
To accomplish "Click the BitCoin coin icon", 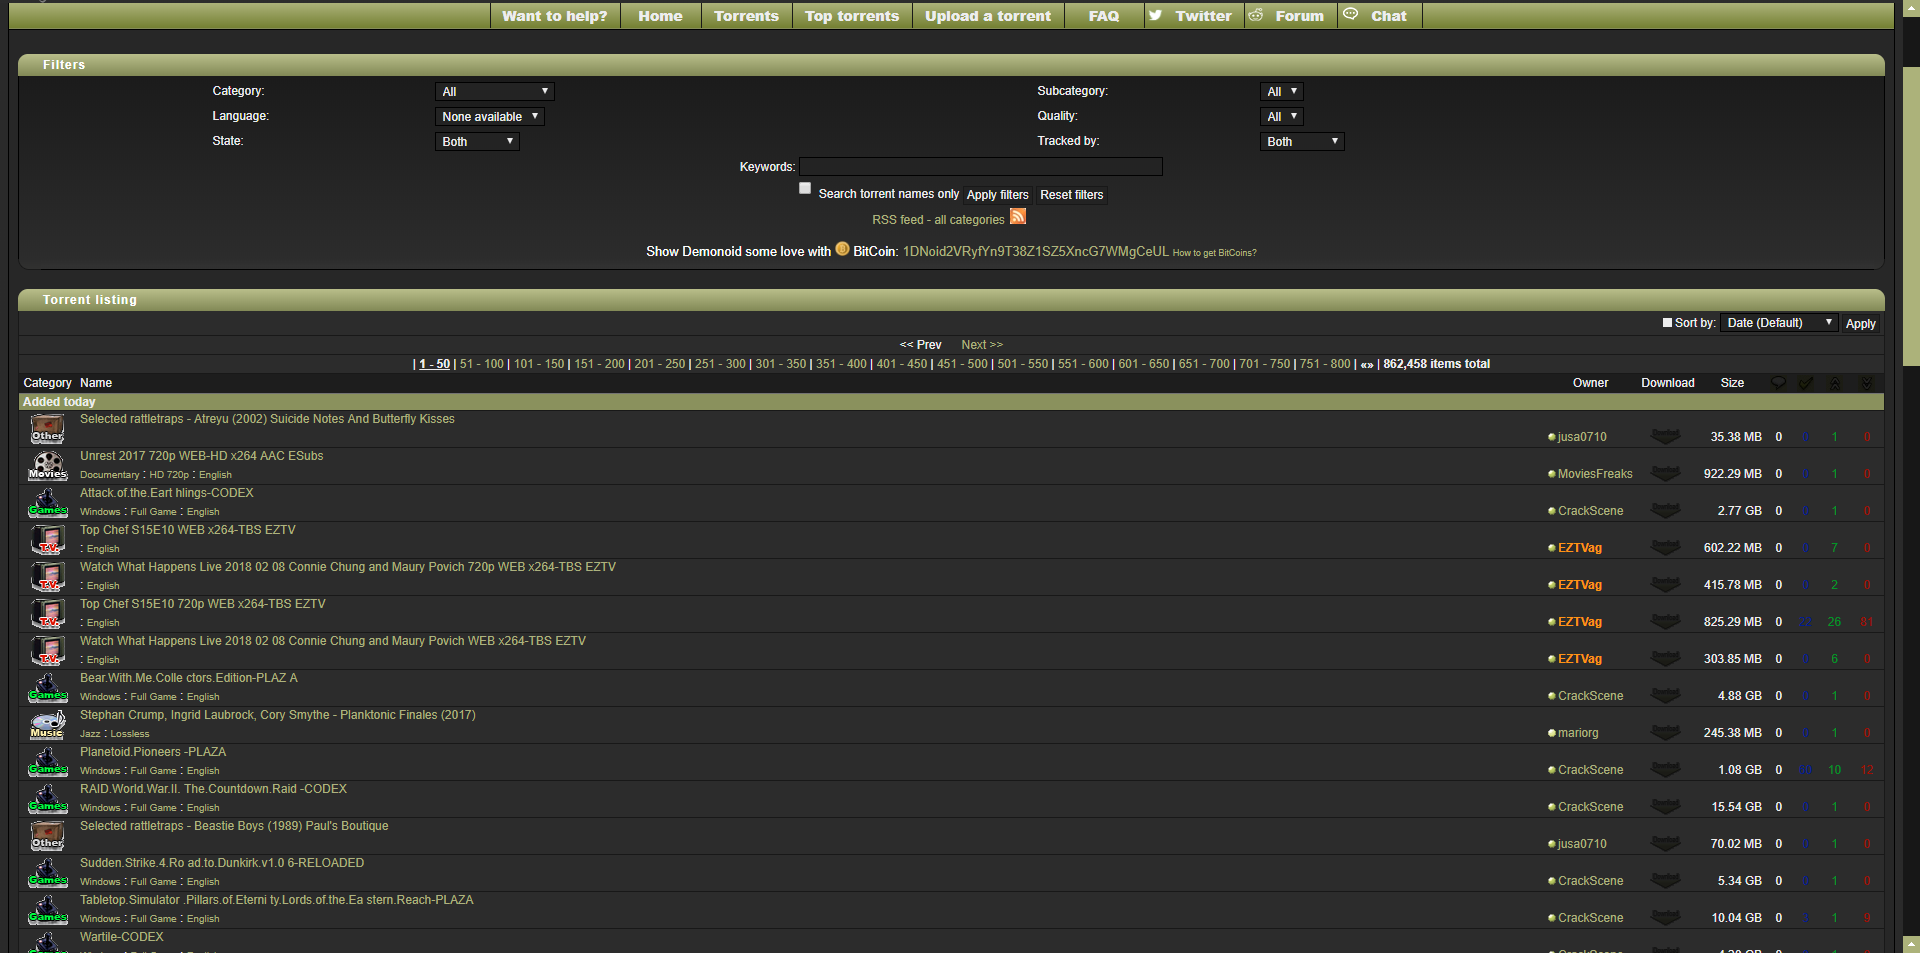I will click(842, 249).
